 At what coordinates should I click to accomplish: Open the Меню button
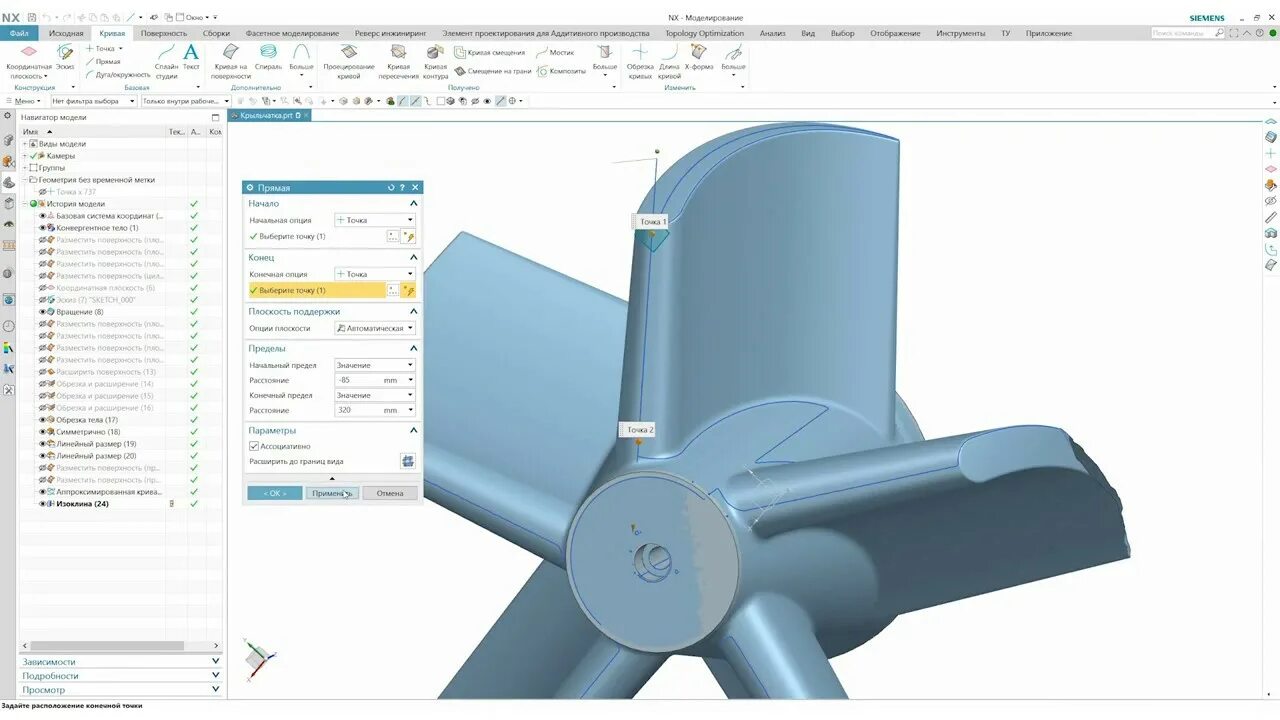tap(25, 101)
